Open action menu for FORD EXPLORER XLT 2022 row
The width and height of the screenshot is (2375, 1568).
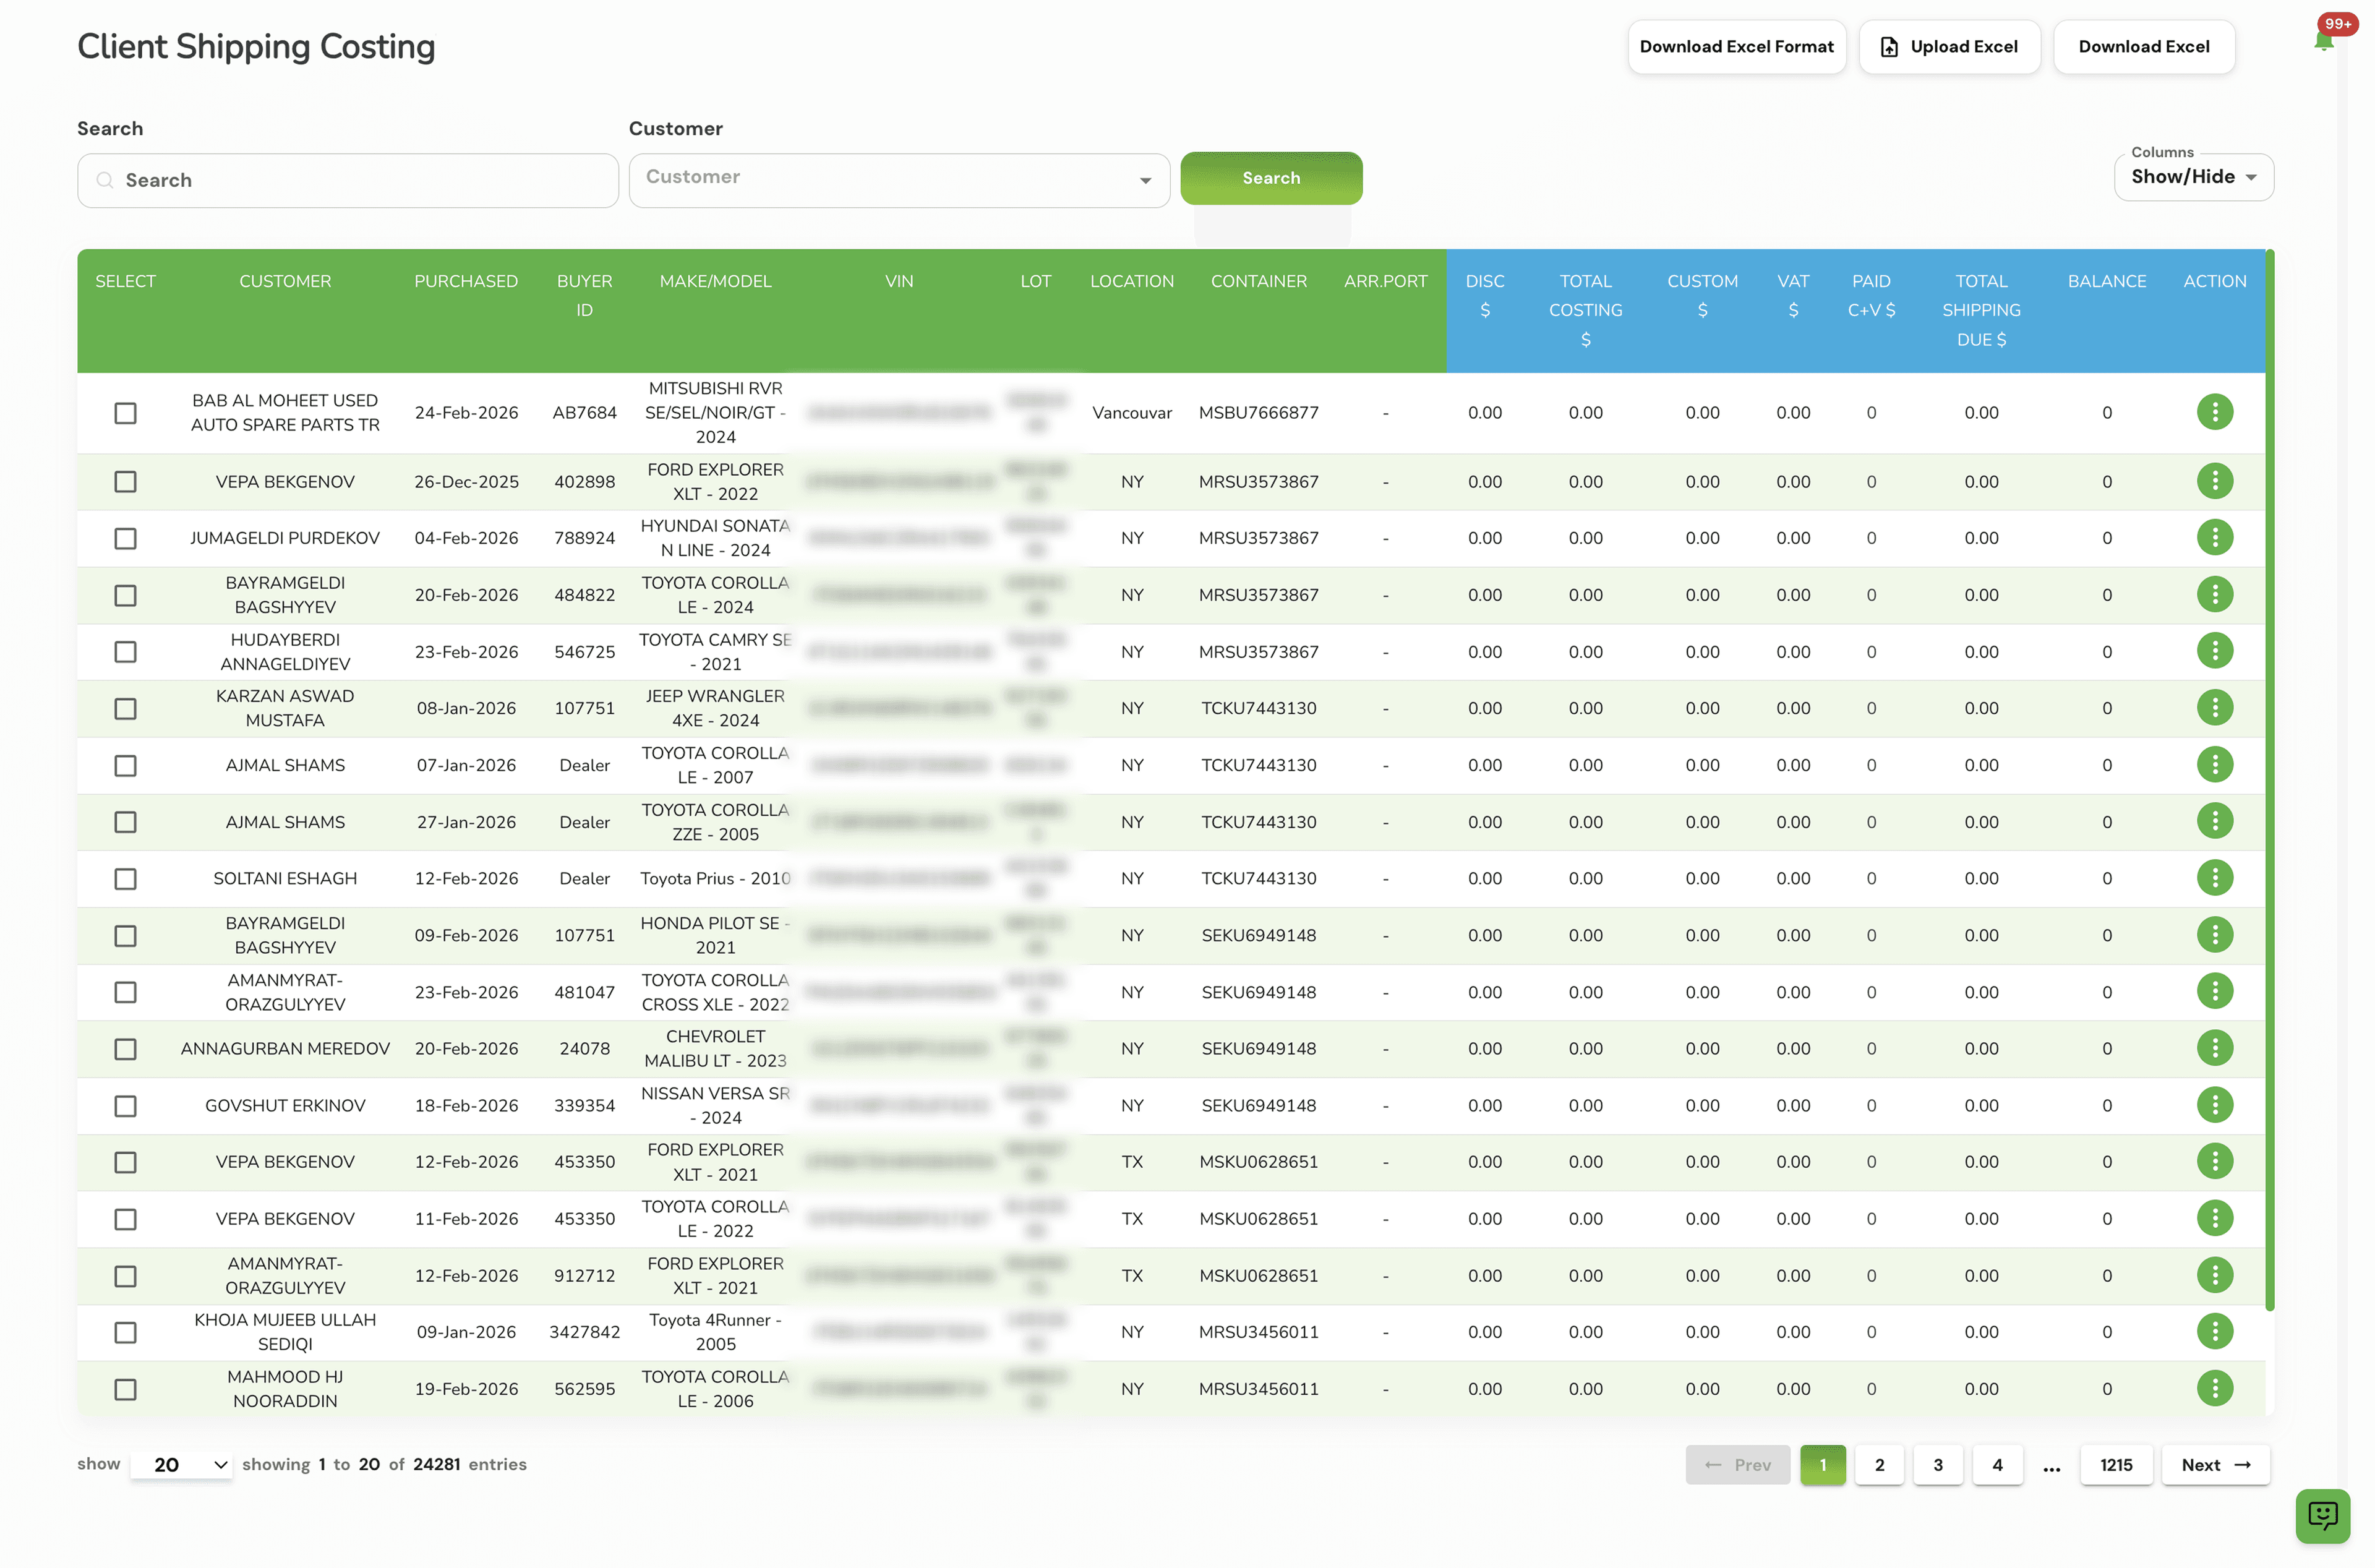coord(2214,481)
